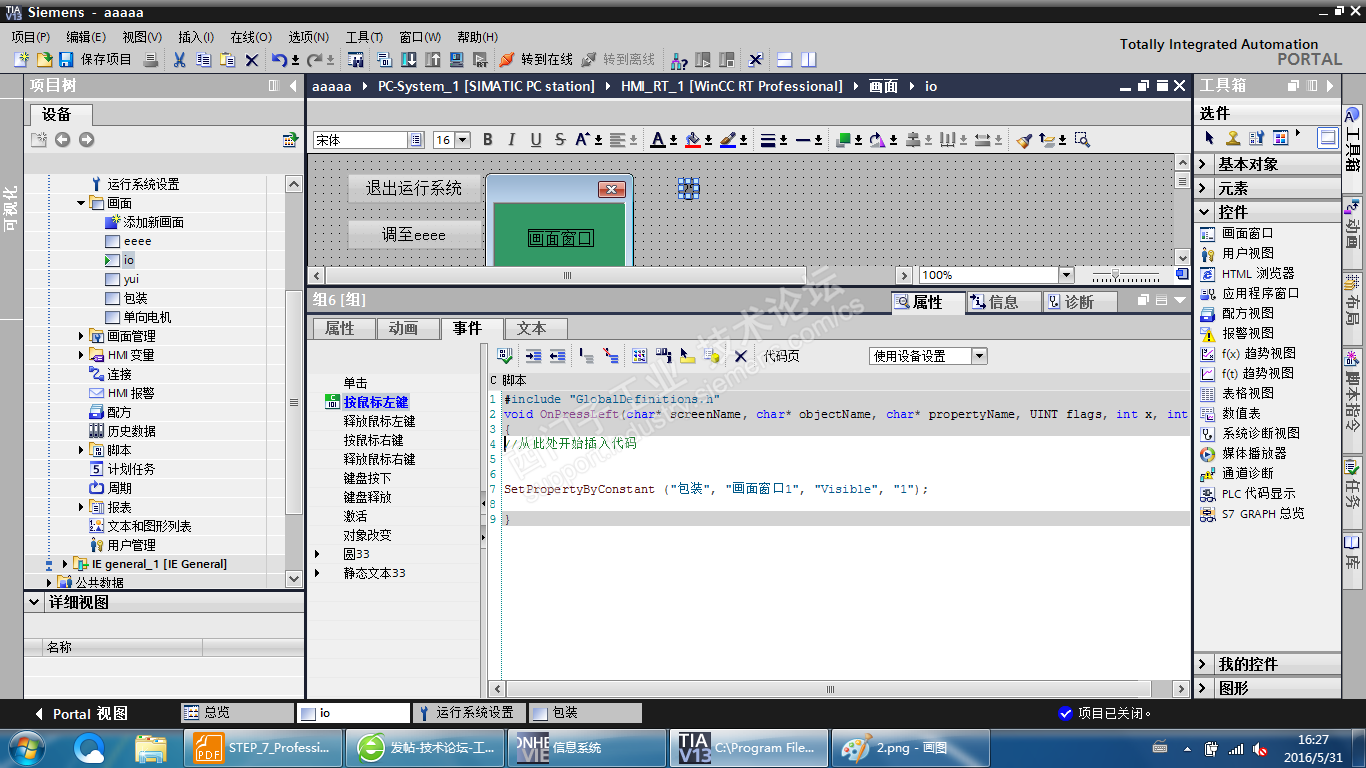The image size is (1366, 768).
Task: Expand the 圆33 entry in the event list
Action: tap(318, 554)
